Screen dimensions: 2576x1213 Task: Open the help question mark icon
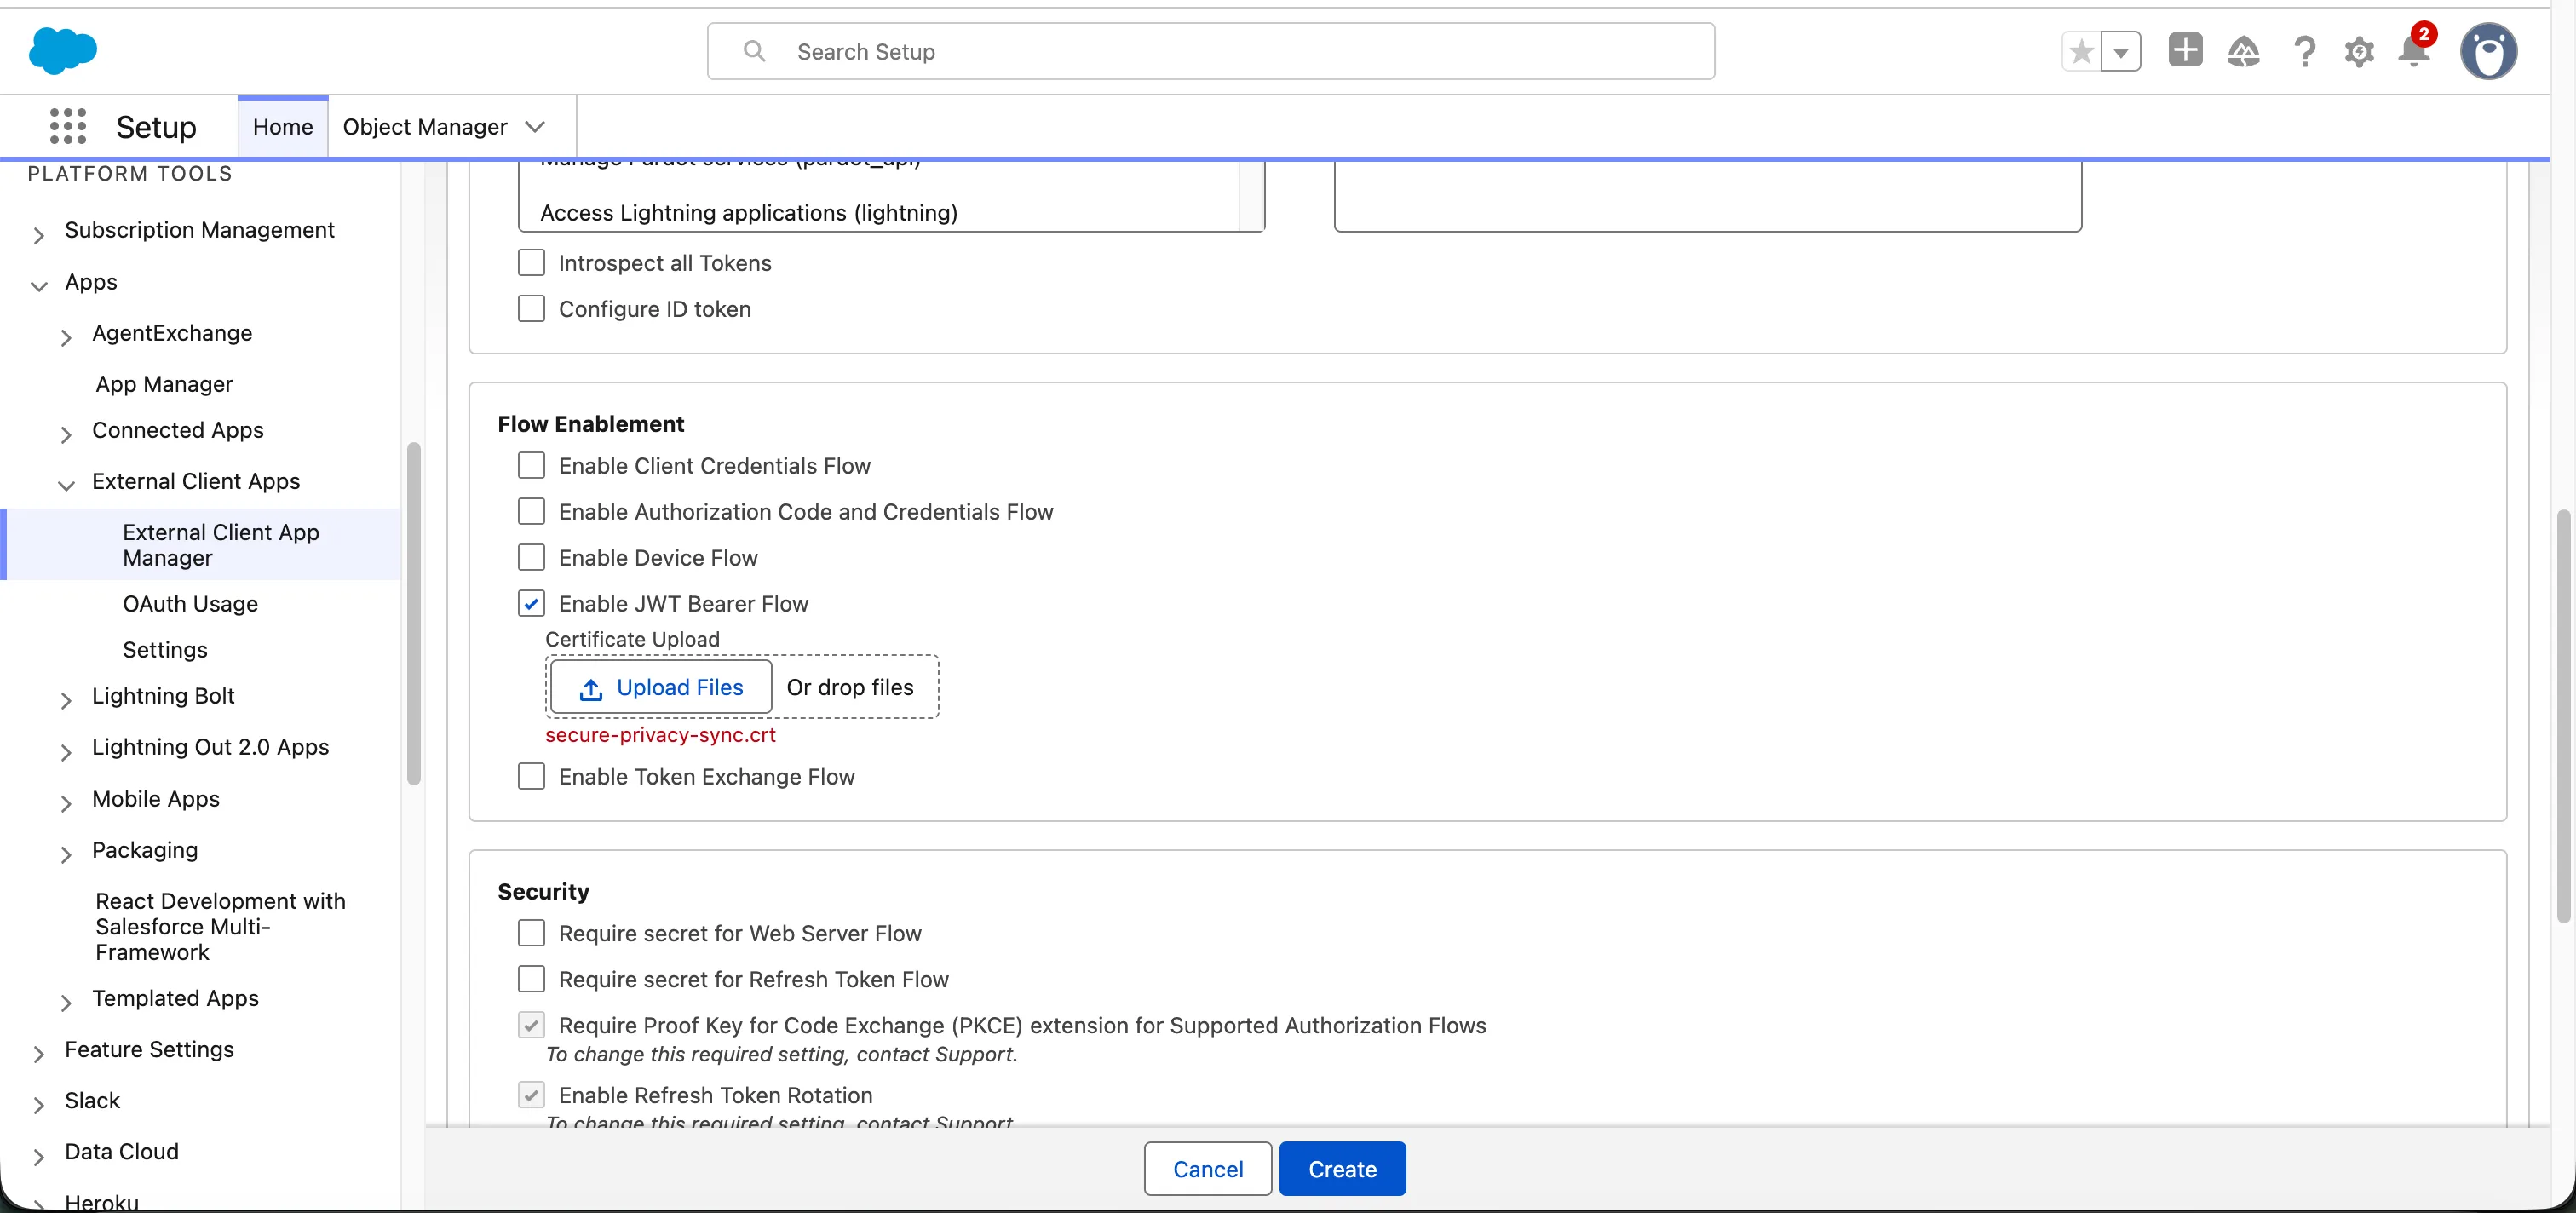coord(2304,51)
